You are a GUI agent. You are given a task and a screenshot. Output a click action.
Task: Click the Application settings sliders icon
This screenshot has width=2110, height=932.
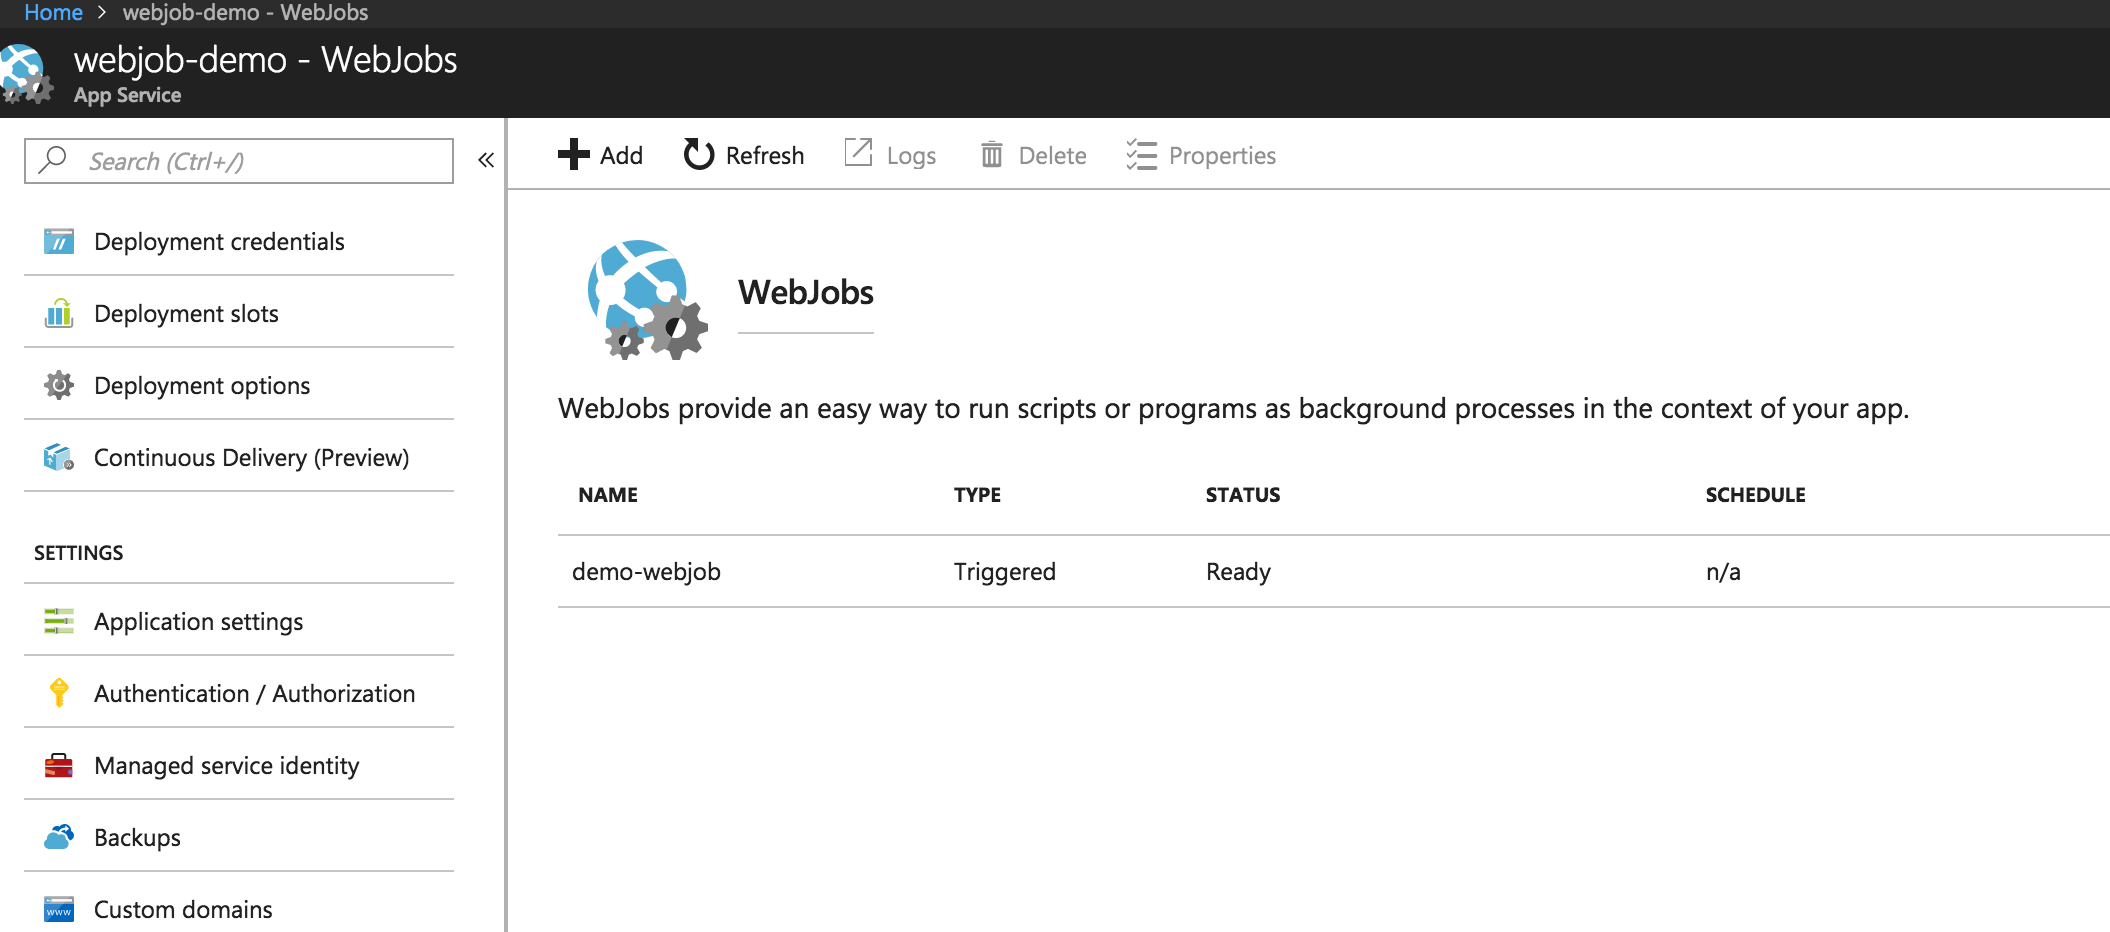click(x=59, y=621)
